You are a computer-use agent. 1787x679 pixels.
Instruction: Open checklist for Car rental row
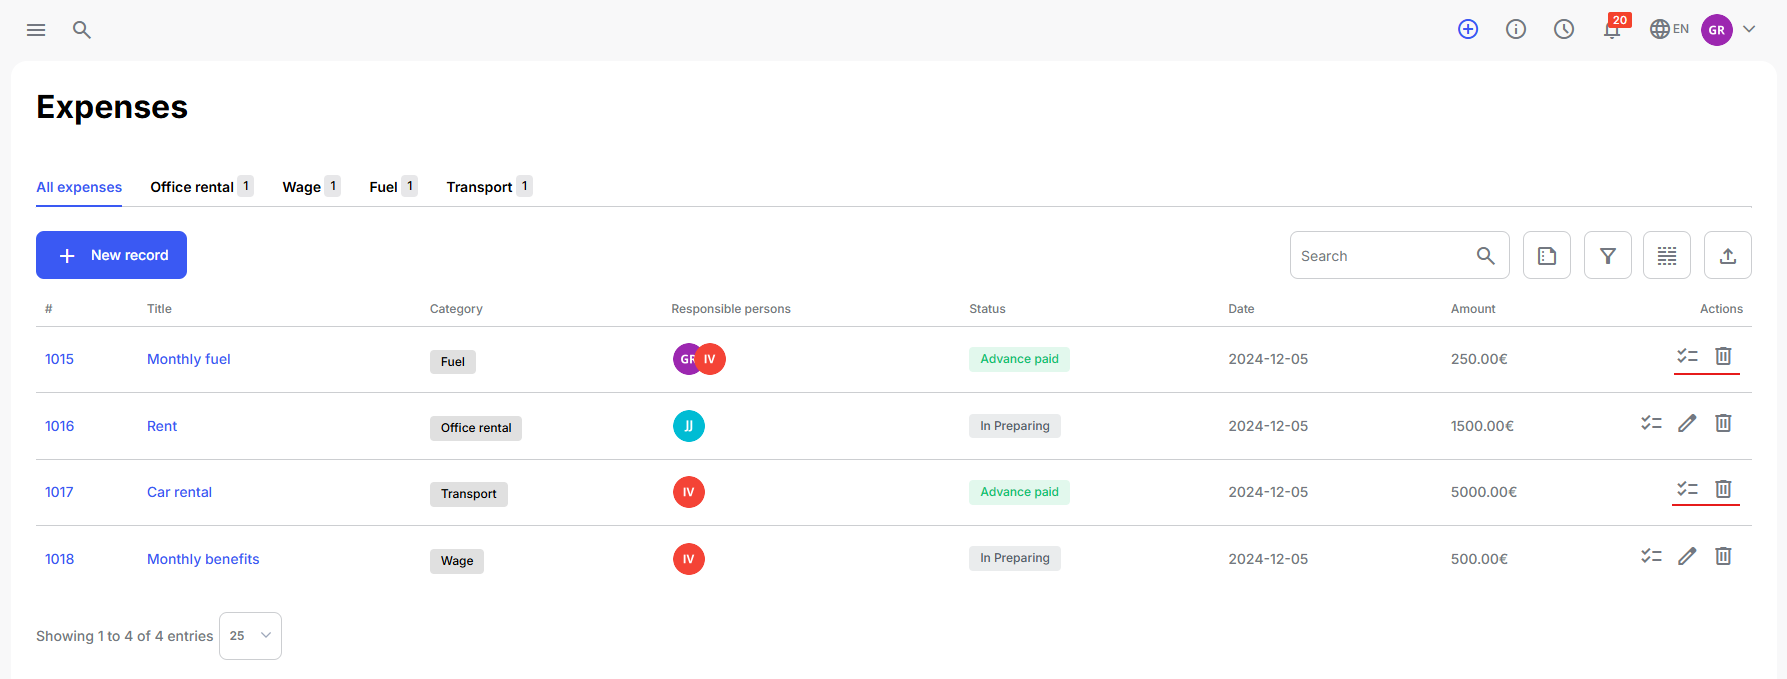(x=1688, y=489)
